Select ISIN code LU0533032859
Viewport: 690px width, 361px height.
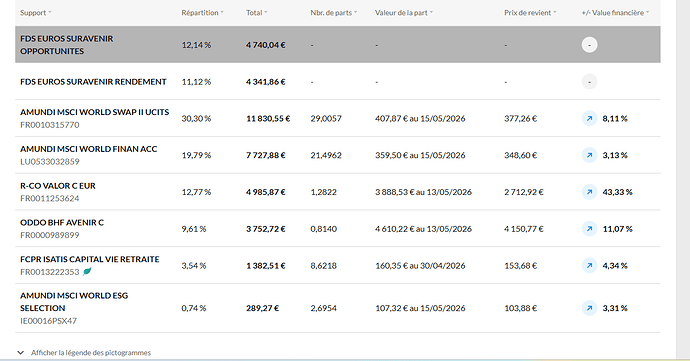pos(50,162)
